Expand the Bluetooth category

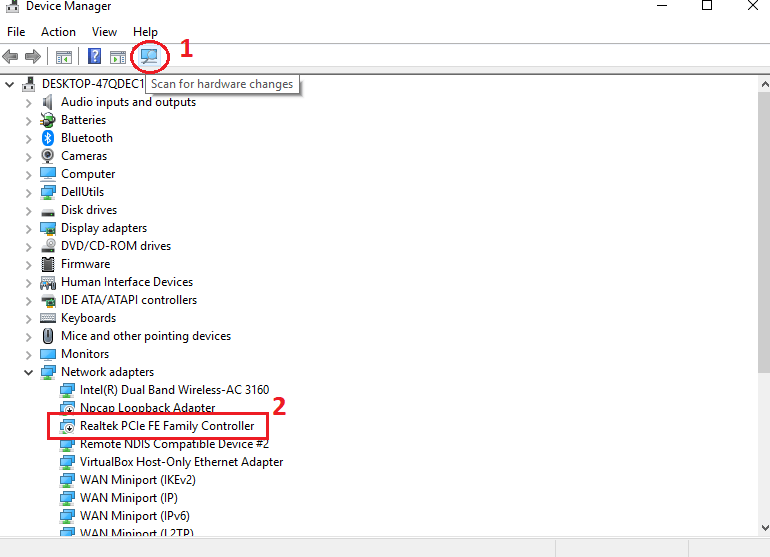point(28,139)
